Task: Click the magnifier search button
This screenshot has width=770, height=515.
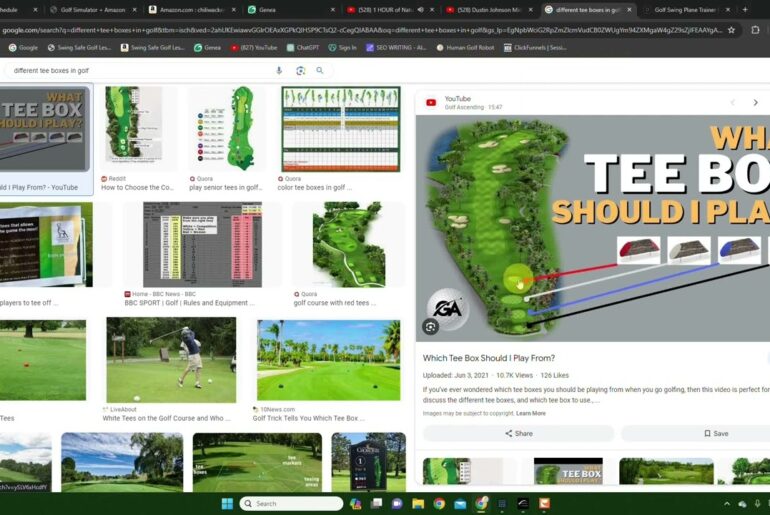Action: point(320,70)
